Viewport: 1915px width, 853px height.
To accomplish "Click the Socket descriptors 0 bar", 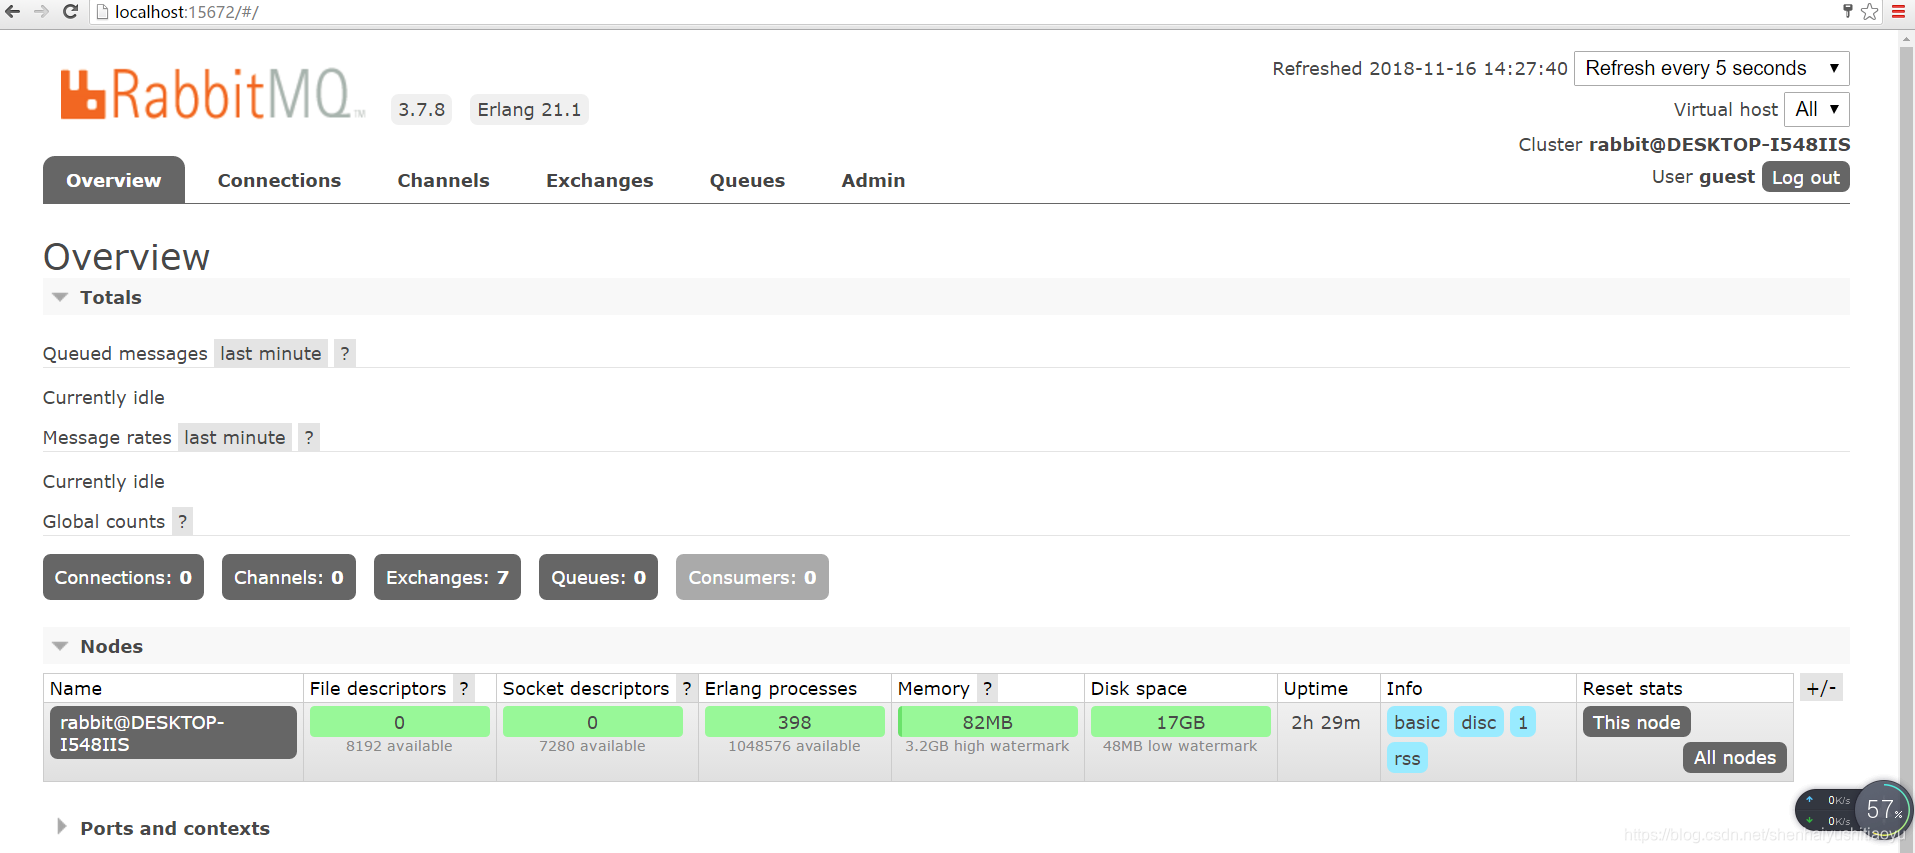I will point(592,722).
